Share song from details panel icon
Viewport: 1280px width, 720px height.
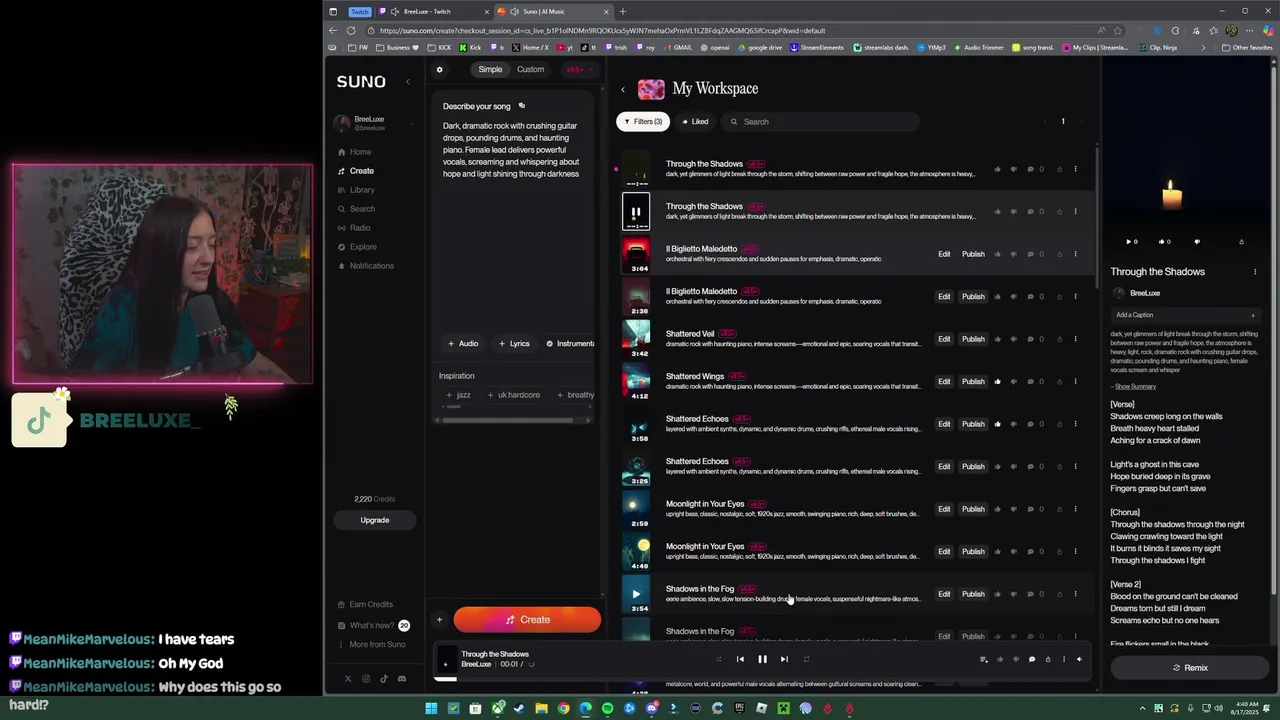click(1241, 241)
